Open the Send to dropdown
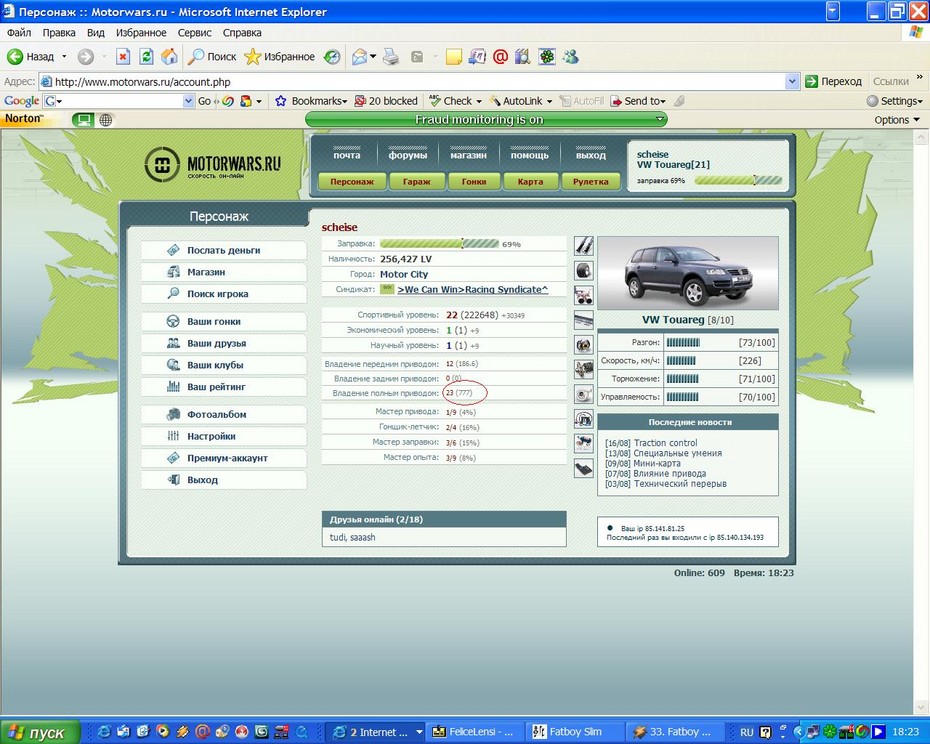 coord(663,101)
